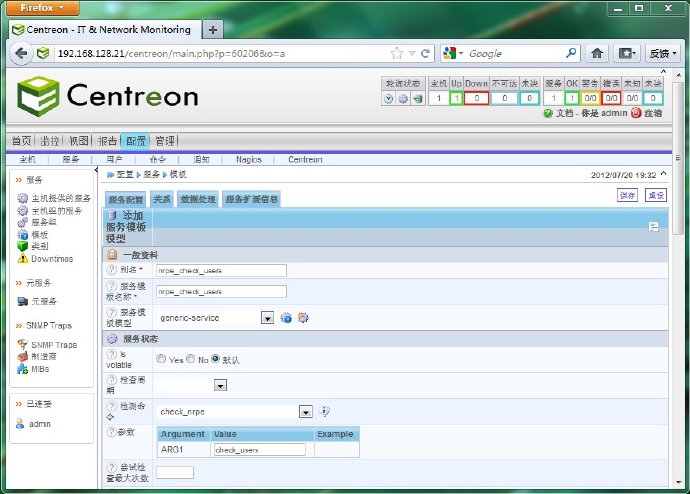This screenshot has height=494, width=690.
Task: Open the 报告 main menu
Action: tap(107, 141)
